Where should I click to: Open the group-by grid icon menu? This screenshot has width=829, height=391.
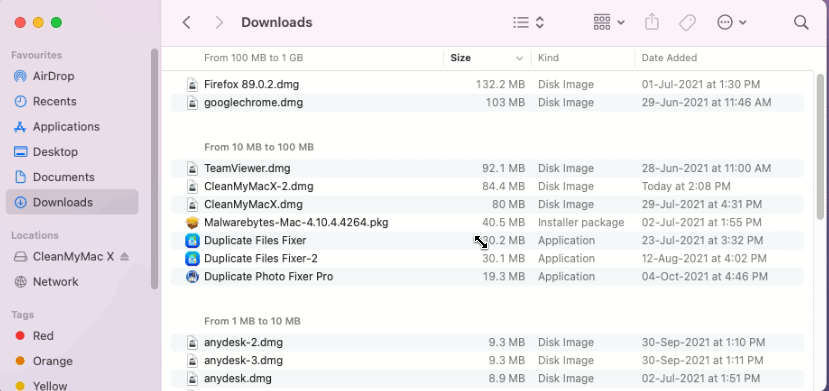click(609, 22)
